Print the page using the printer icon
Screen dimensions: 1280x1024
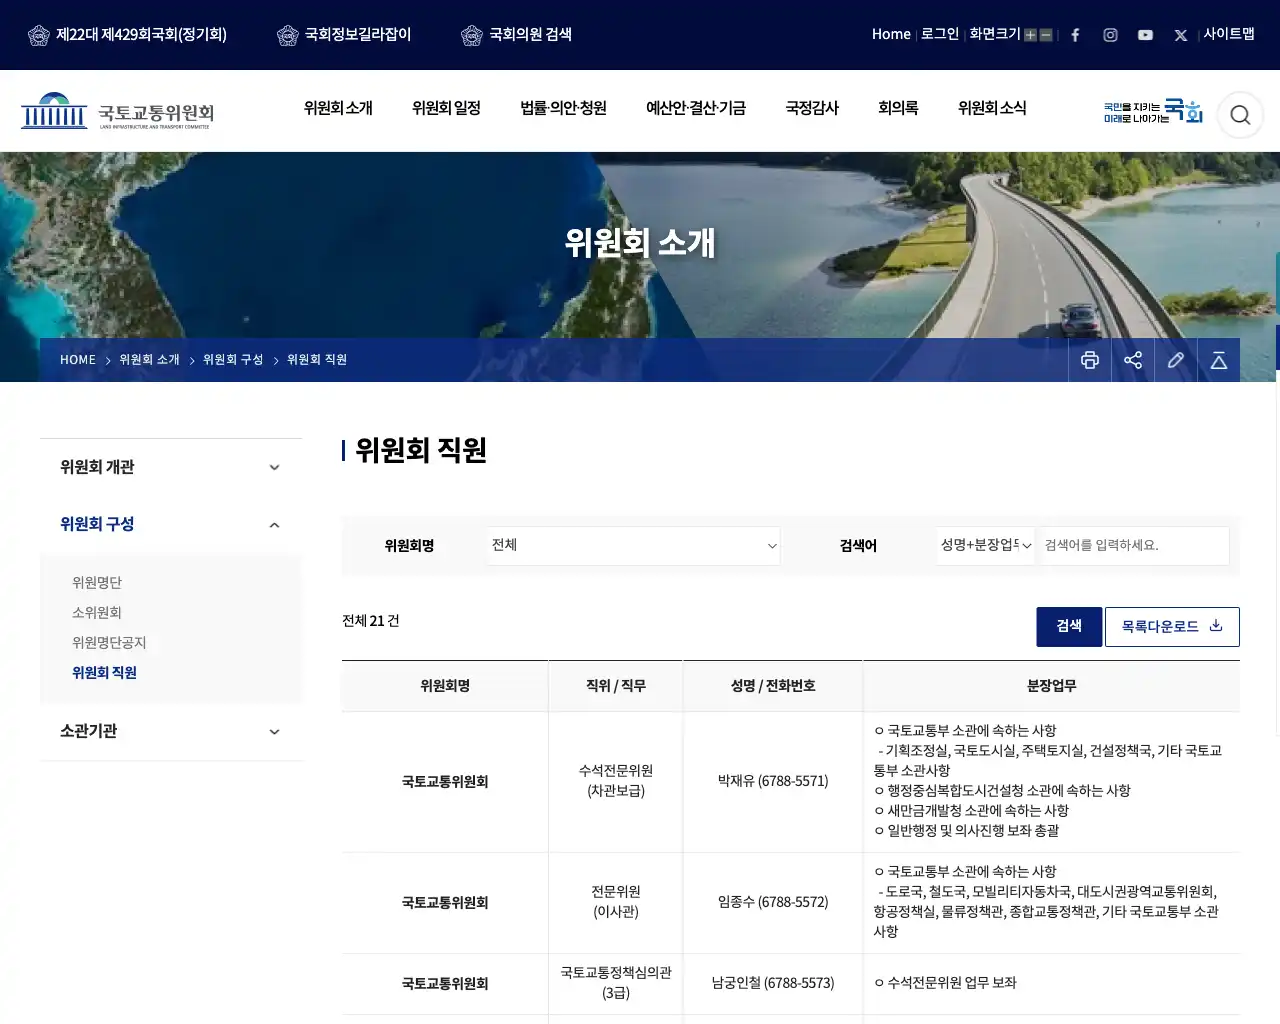pos(1090,360)
